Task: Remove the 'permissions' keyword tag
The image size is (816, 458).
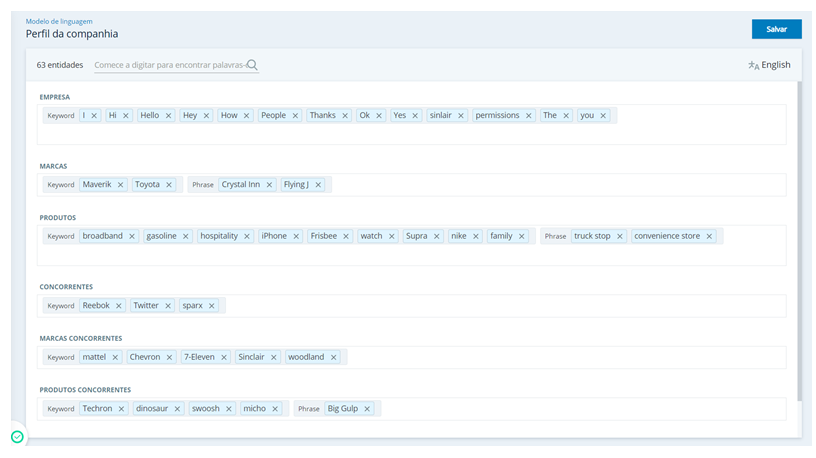Action: 528,116
